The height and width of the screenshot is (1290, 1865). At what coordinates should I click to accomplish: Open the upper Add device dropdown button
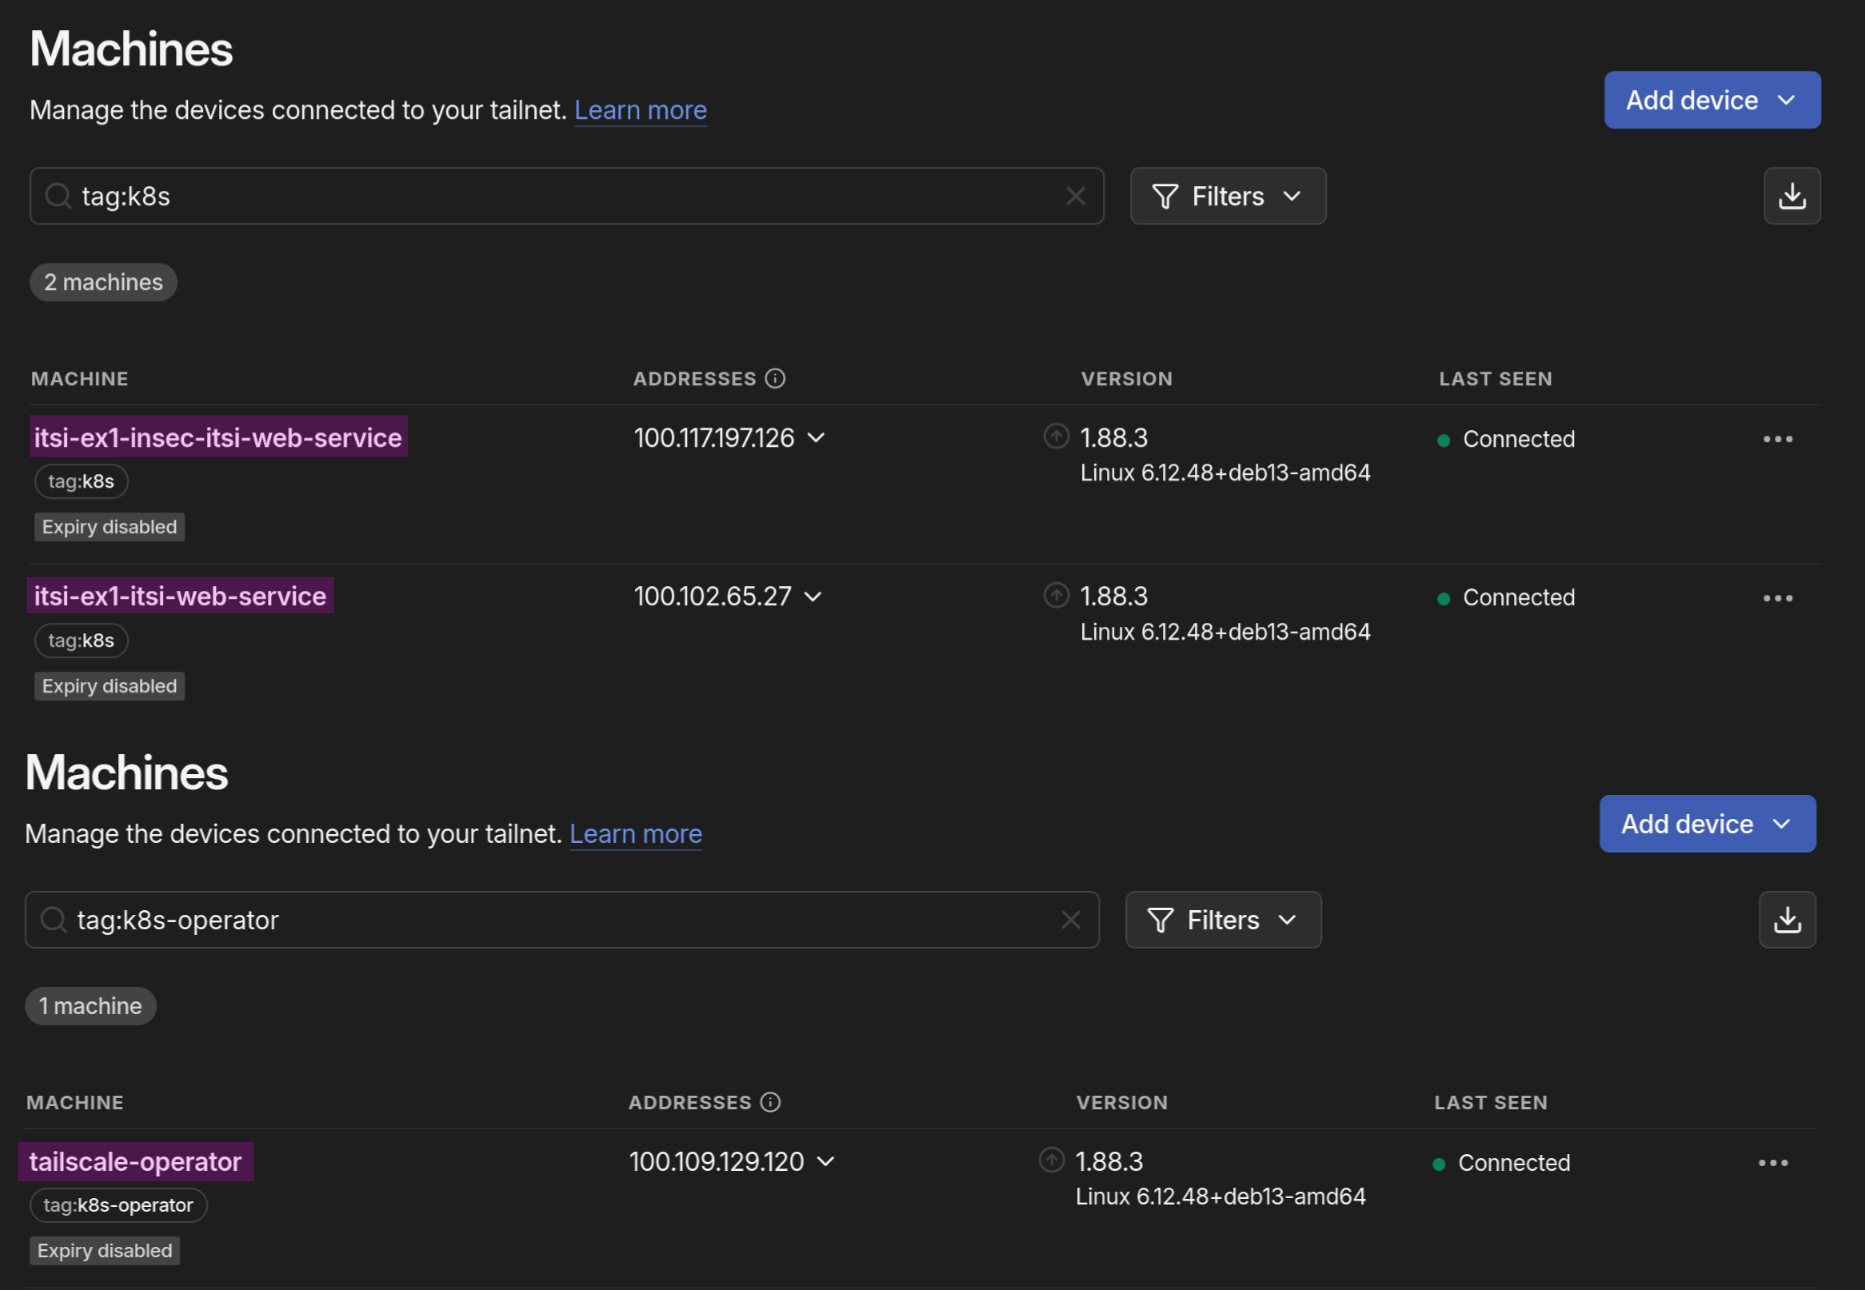[1711, 100]
